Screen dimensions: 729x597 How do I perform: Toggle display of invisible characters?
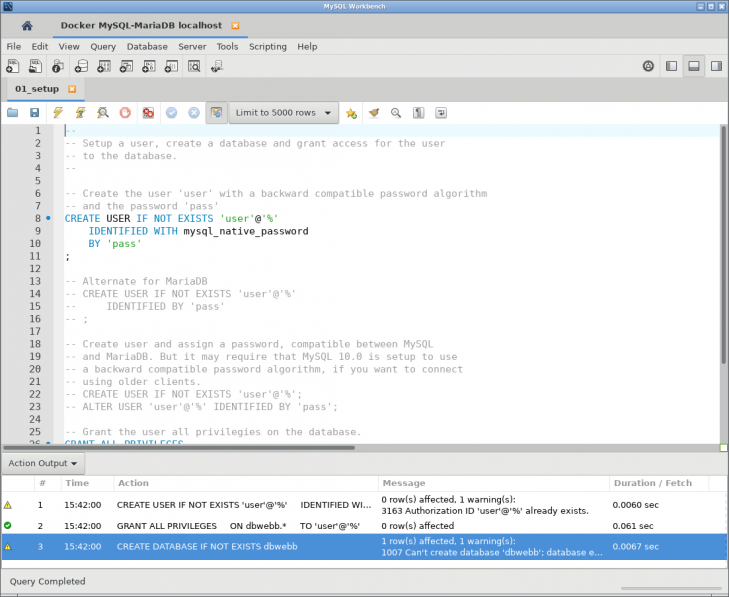(418, 113)
